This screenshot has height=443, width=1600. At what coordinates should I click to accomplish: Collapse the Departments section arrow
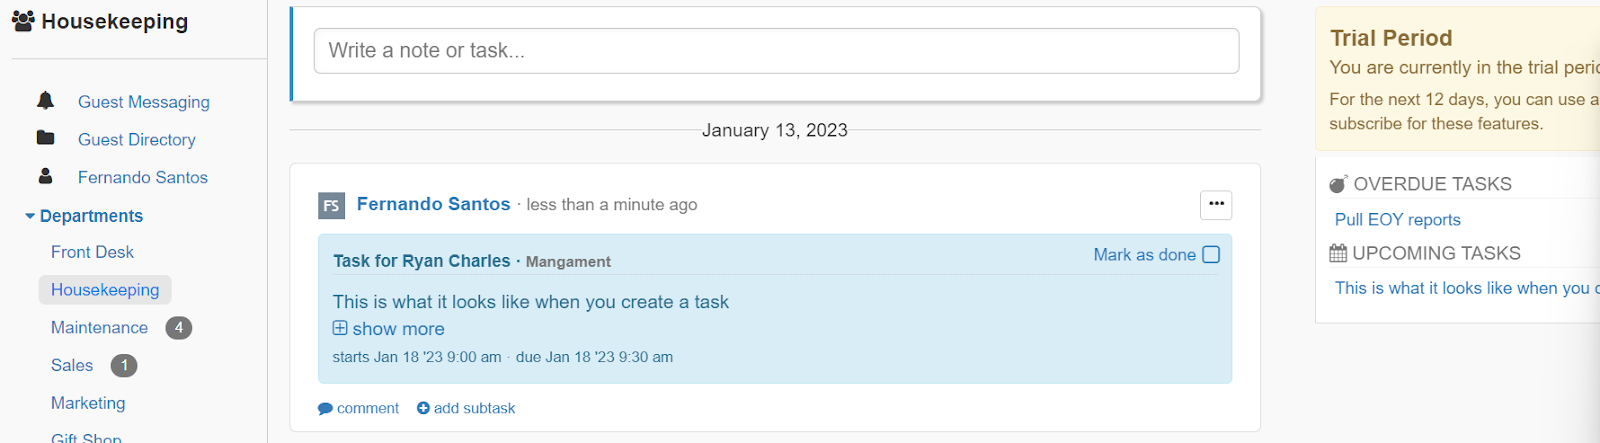click(30, 216)
